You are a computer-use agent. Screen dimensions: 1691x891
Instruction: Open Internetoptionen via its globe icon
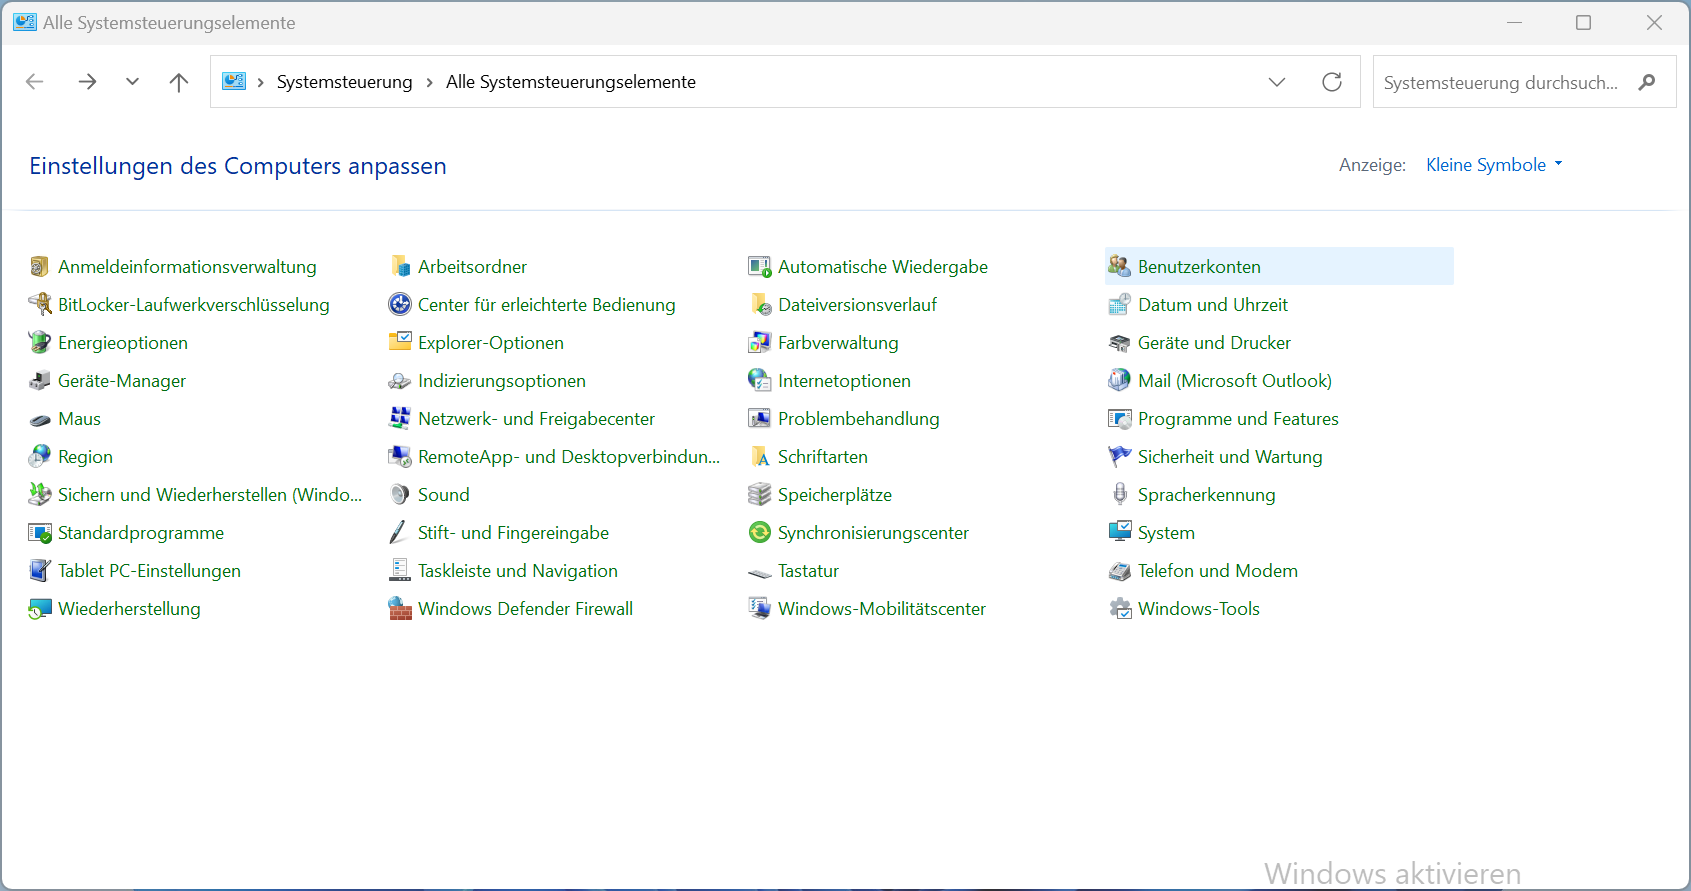pyautogui.click(x=760, y=381)
